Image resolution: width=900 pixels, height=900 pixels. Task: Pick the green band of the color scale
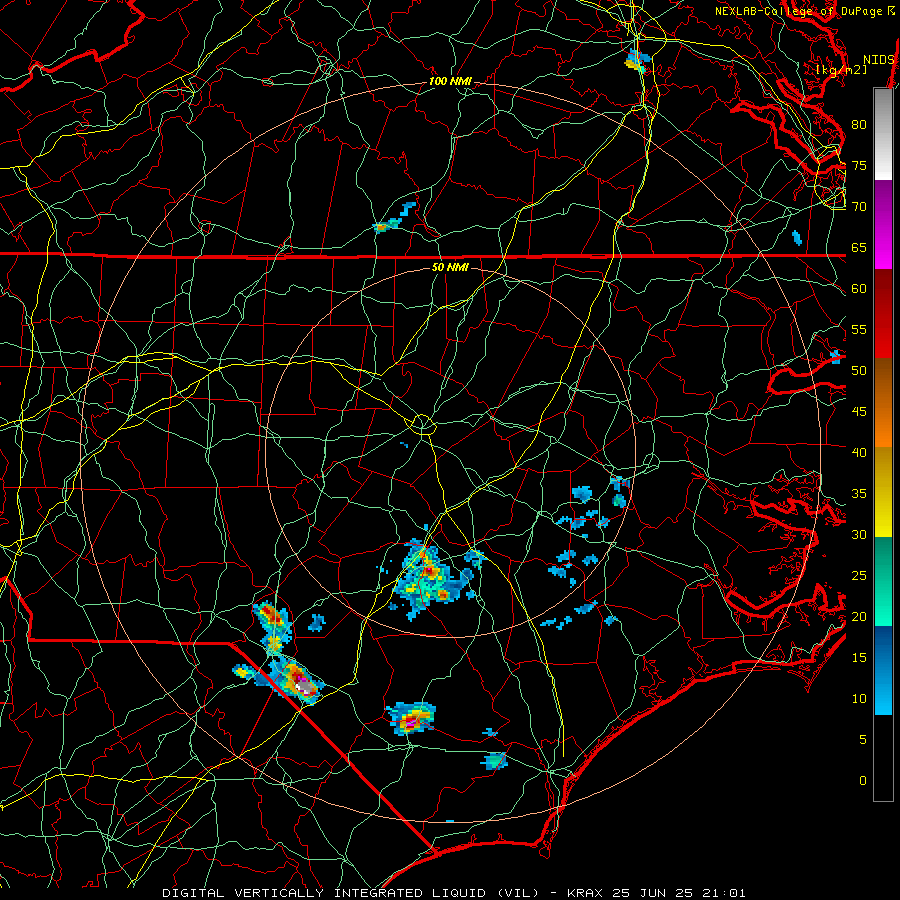(883, 581)
